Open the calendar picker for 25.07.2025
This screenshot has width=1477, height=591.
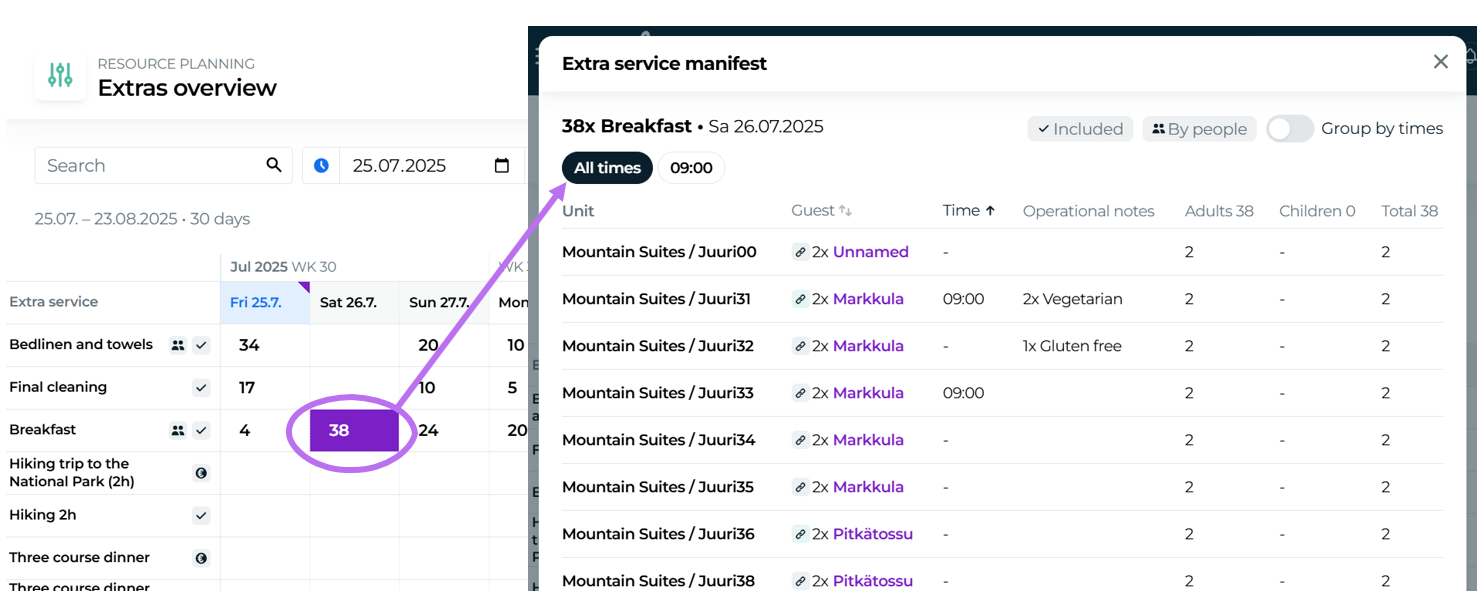click(502, 165)
